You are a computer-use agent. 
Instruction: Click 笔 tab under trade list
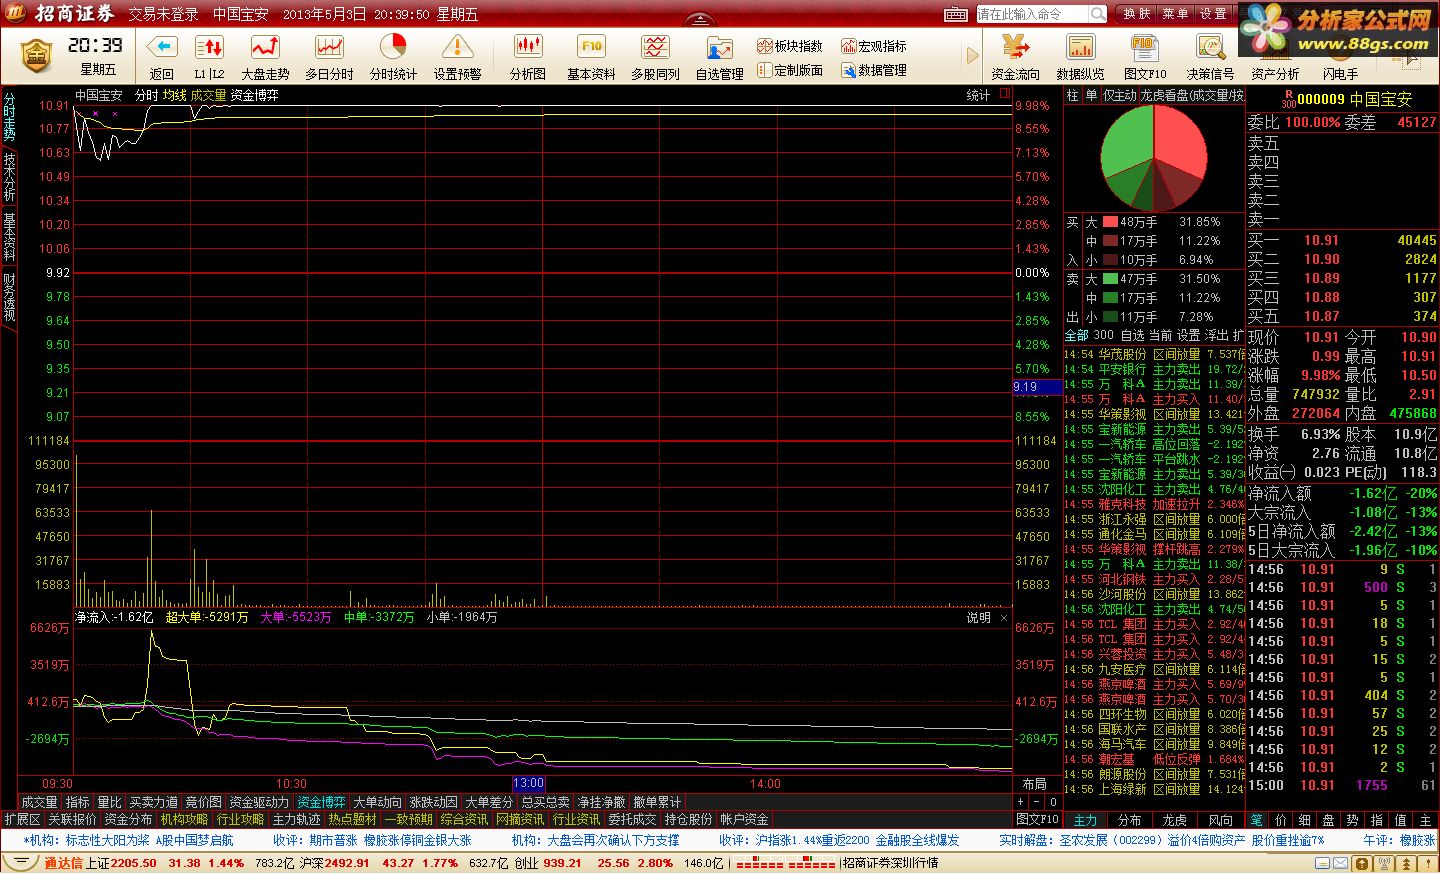click(x=1257, y=820)
